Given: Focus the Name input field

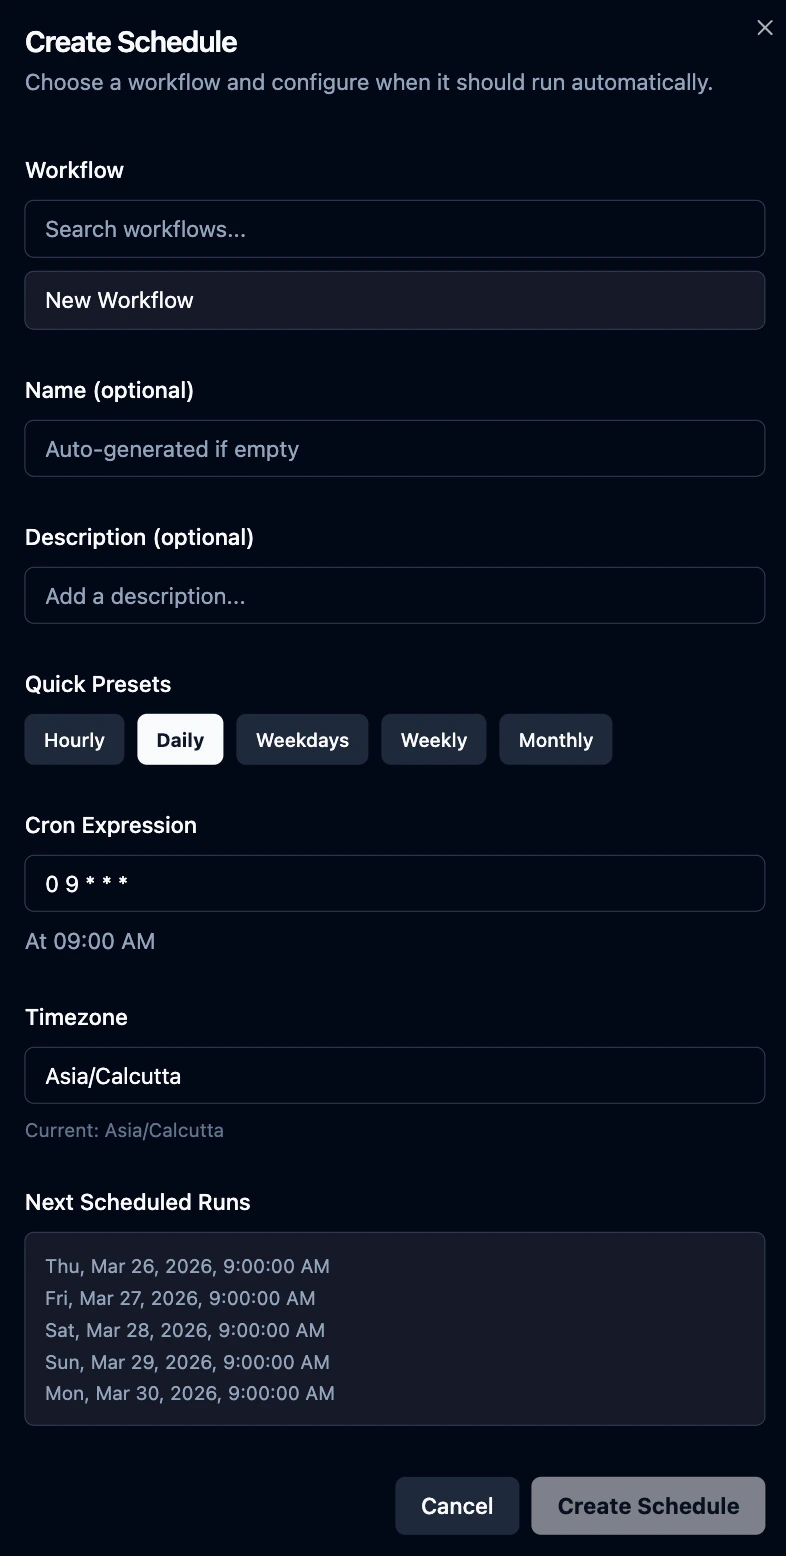Looking at the screenshot, I should (394, 448).
